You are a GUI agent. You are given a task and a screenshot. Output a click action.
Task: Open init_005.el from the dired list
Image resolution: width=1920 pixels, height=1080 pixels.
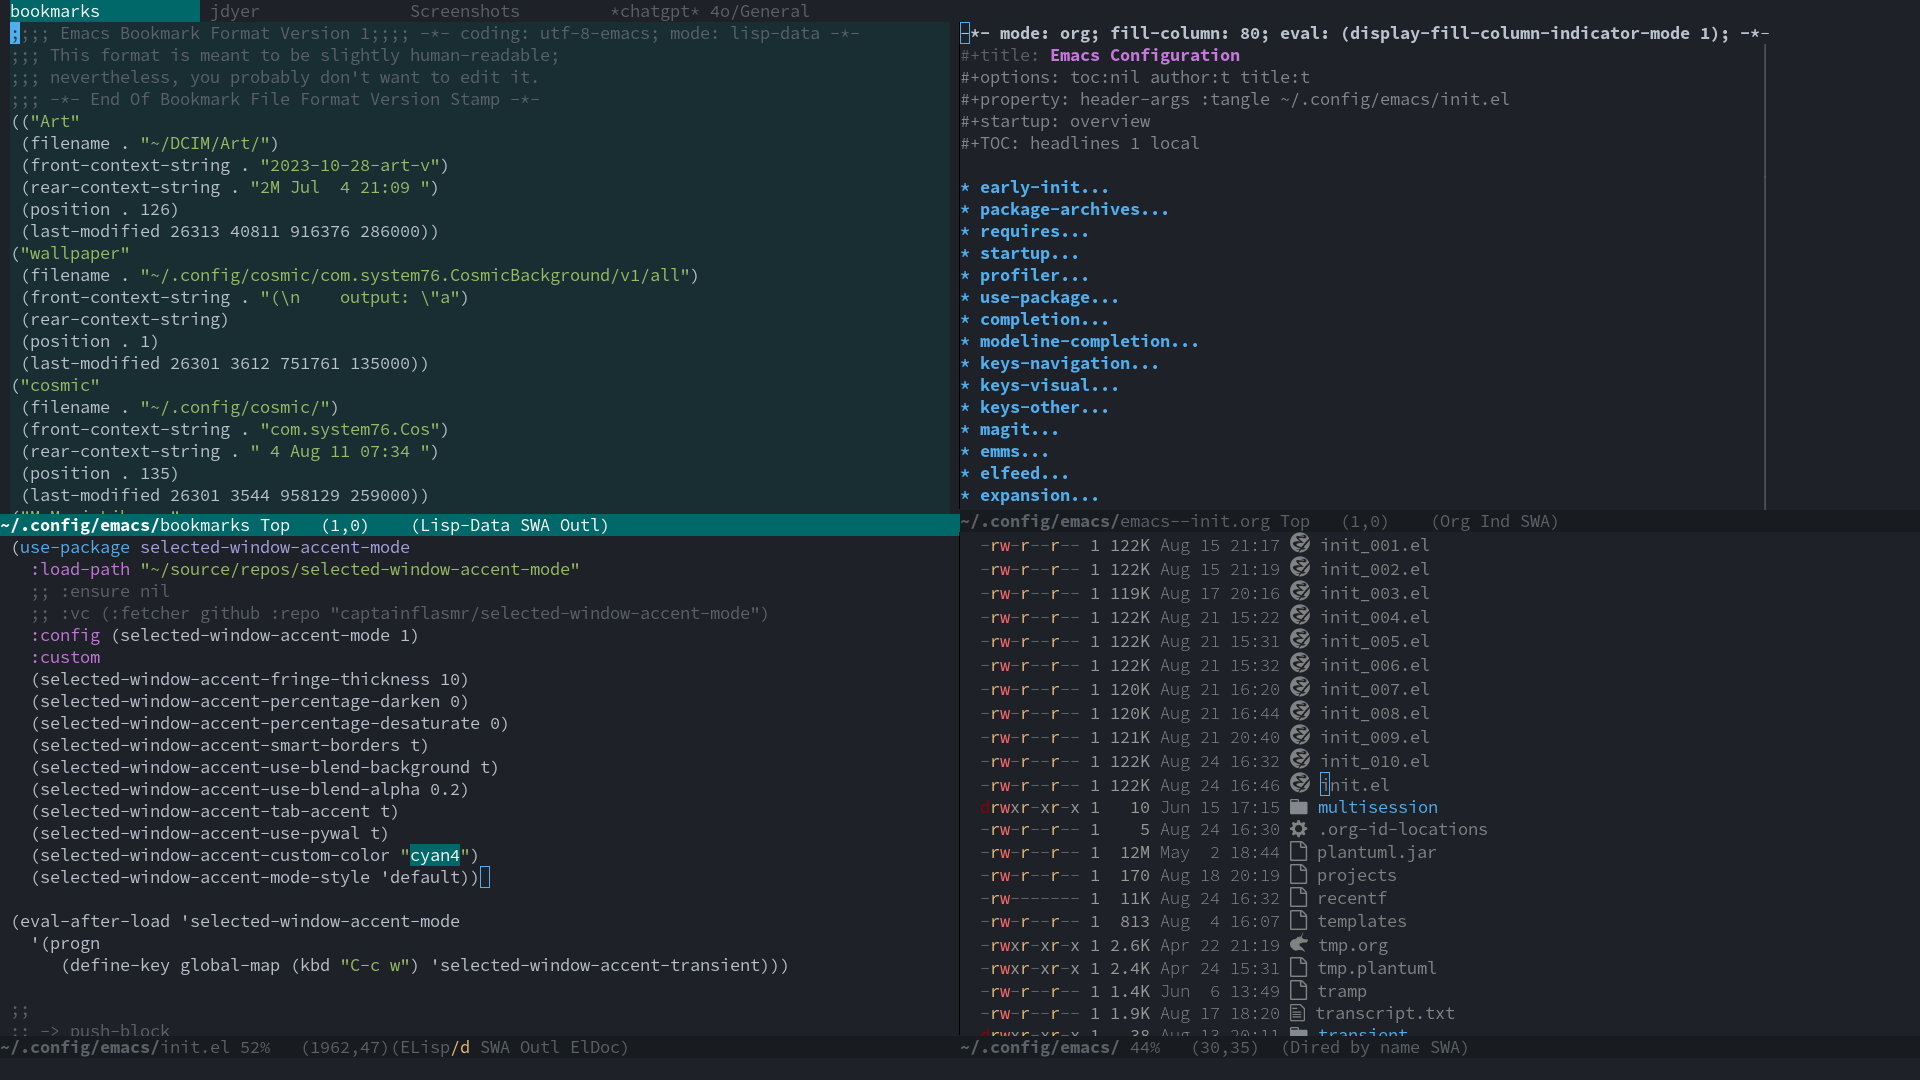point(1374,641)
